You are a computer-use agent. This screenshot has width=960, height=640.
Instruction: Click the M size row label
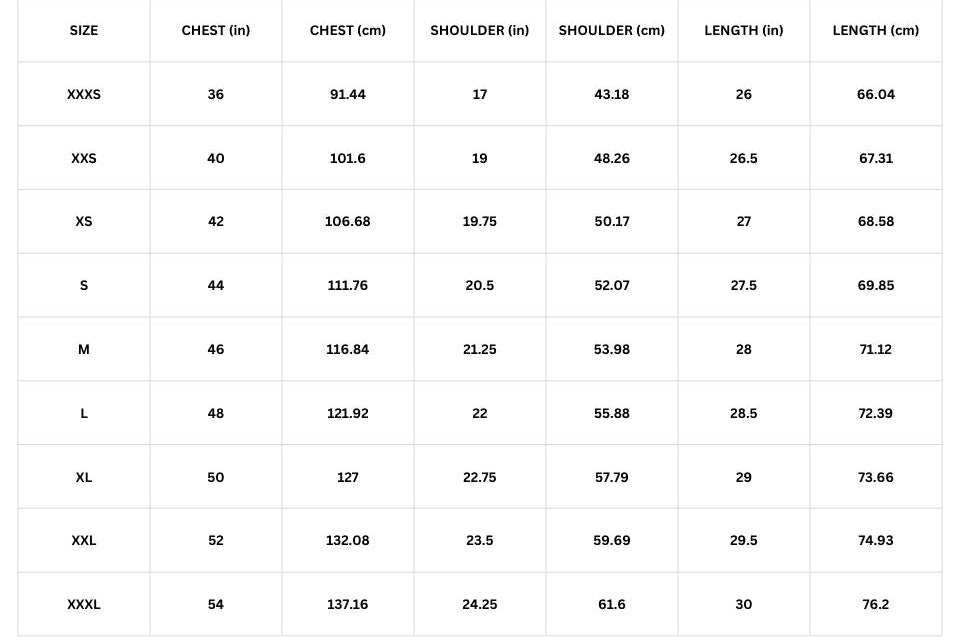84,349
